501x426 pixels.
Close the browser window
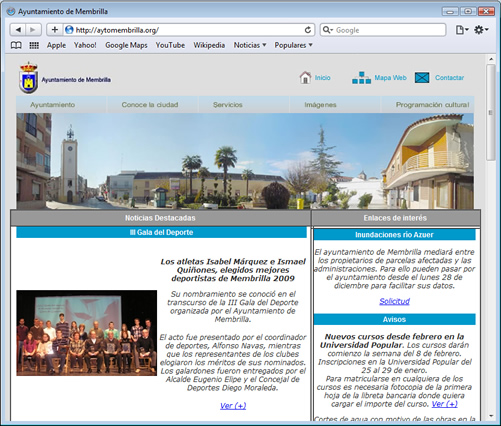coord(486,11)
